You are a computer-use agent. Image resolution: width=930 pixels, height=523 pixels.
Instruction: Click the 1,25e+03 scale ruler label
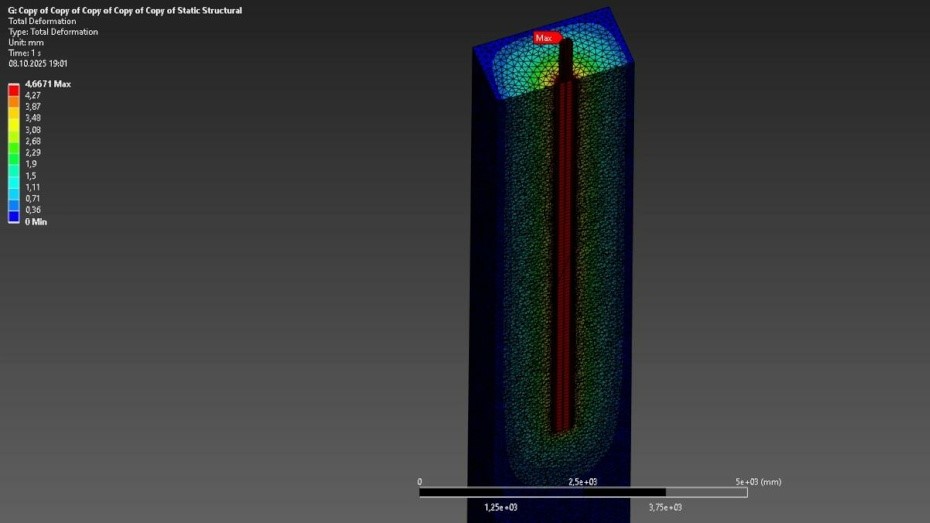(500, 507)
